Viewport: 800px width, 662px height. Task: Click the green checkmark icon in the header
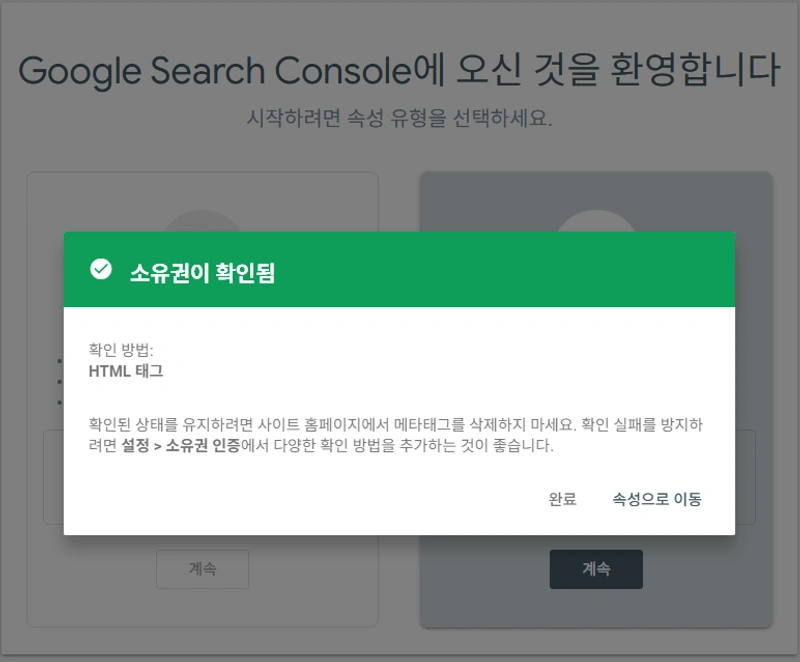(x=101, y=269)
